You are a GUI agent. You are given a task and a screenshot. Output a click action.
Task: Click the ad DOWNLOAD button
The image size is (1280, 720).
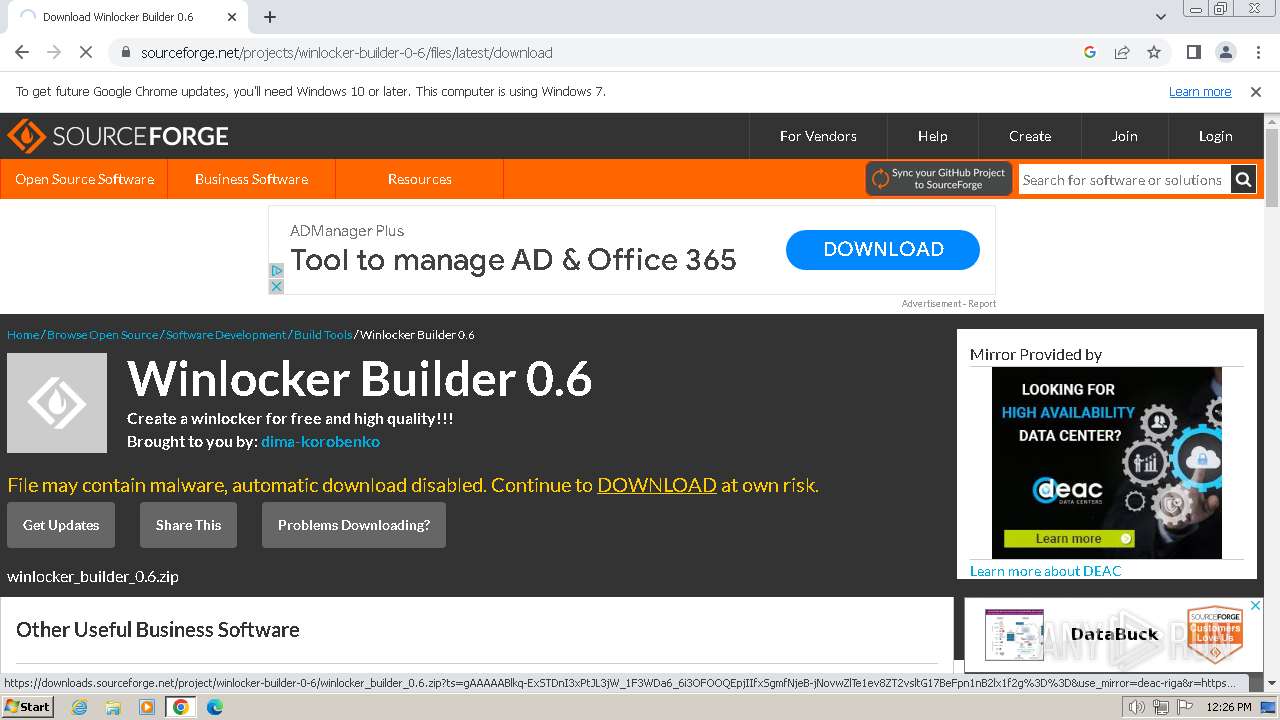click(883, 250)
